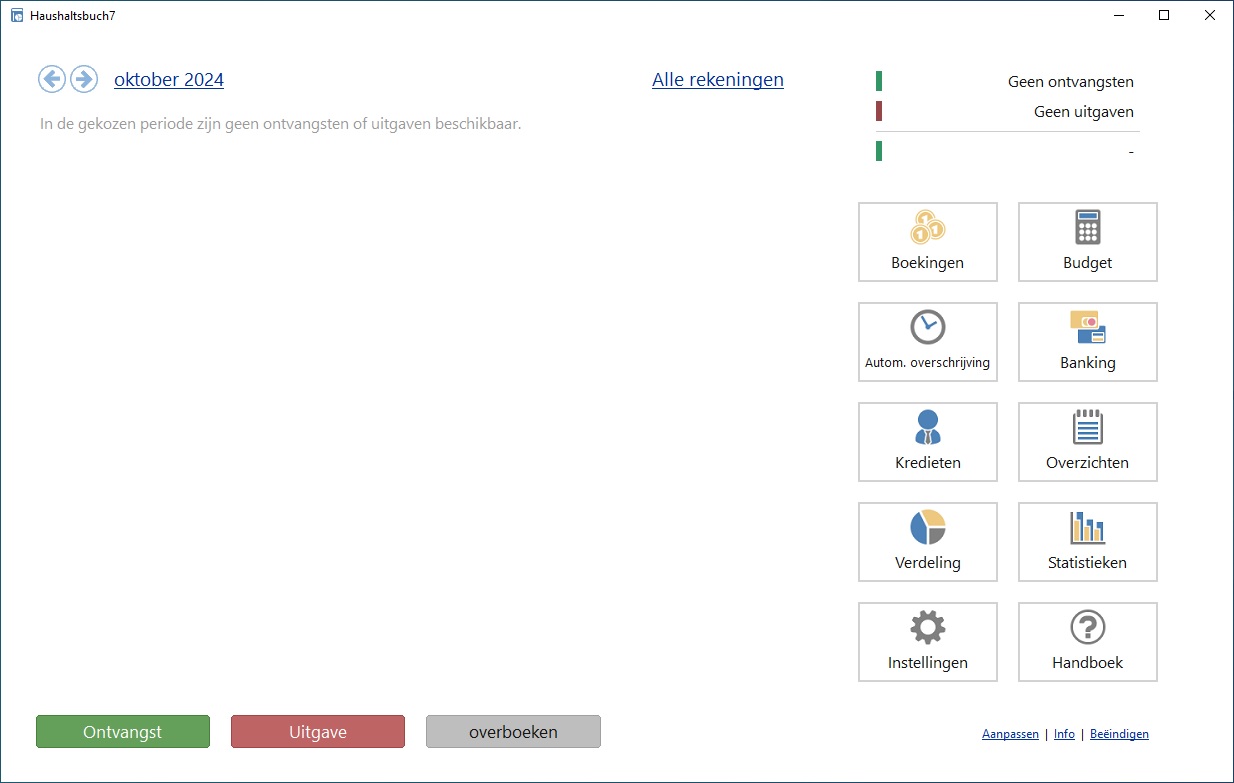Open the Budget calculator tile
This screenshot has height=783, width=1234.
[x=1087, y=242]
